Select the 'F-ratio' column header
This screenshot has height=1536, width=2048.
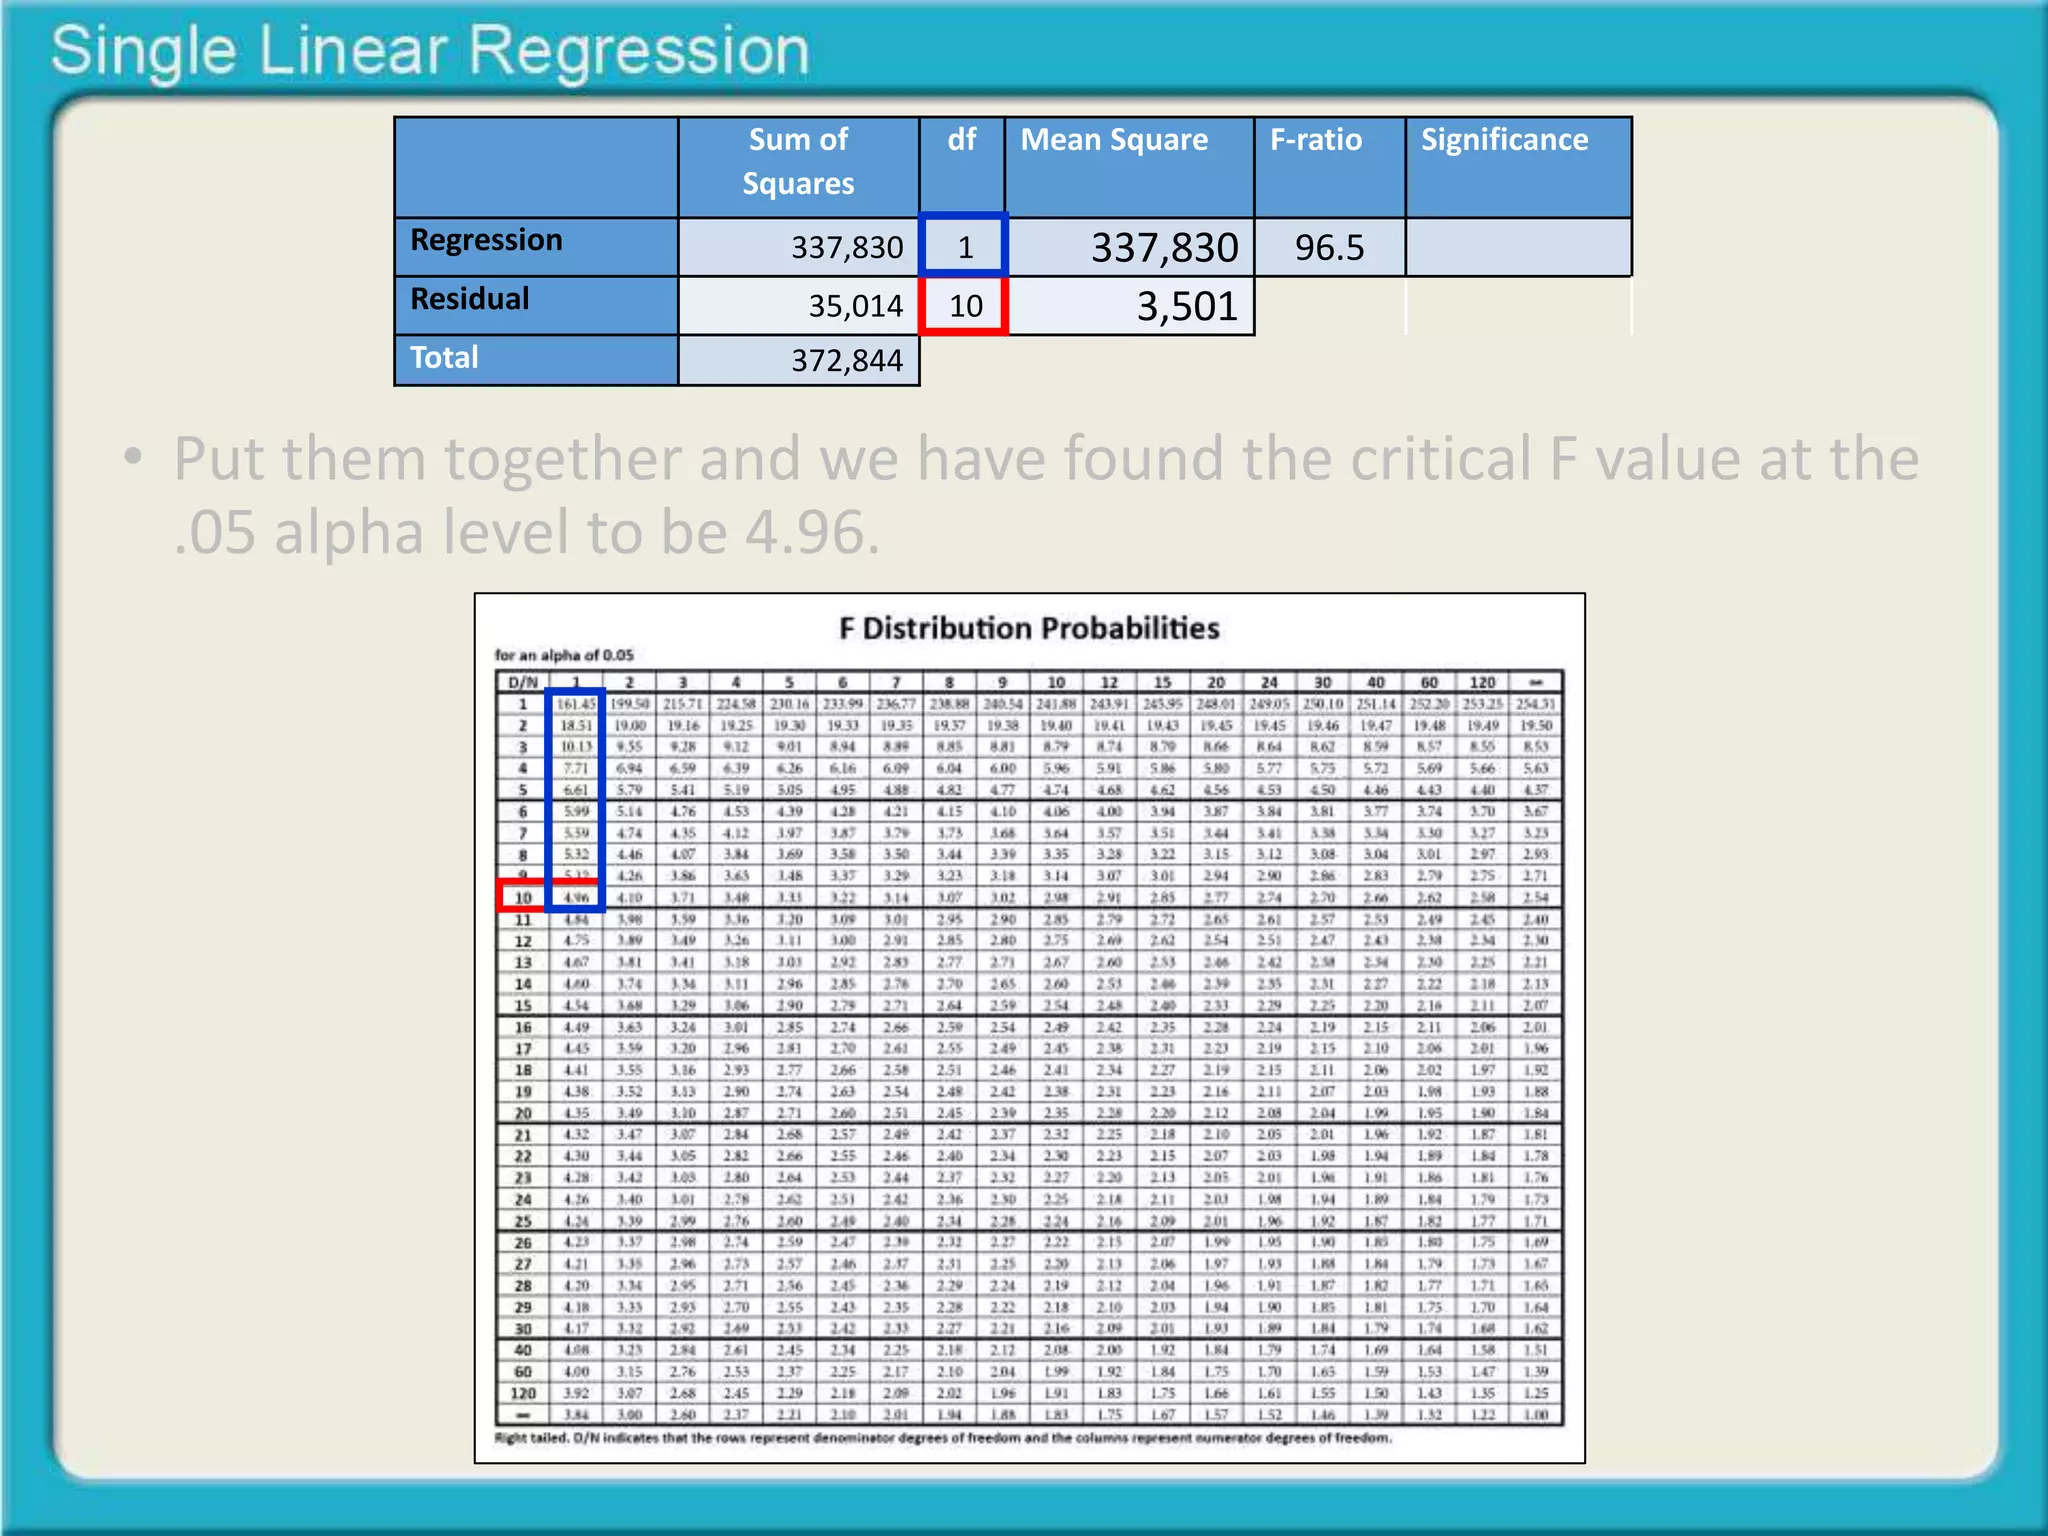tap(1316, 140)
